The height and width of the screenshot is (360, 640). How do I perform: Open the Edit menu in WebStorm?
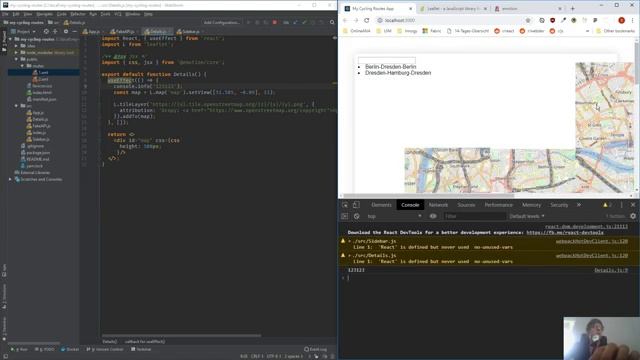16,14
